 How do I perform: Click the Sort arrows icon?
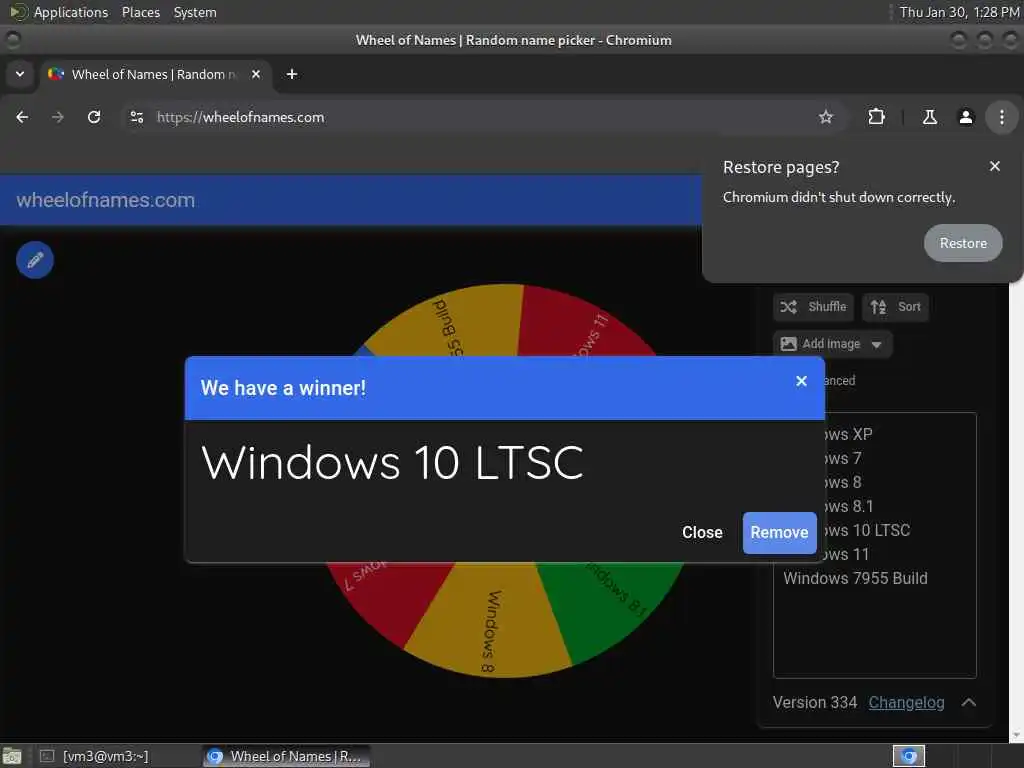[878, 307]
